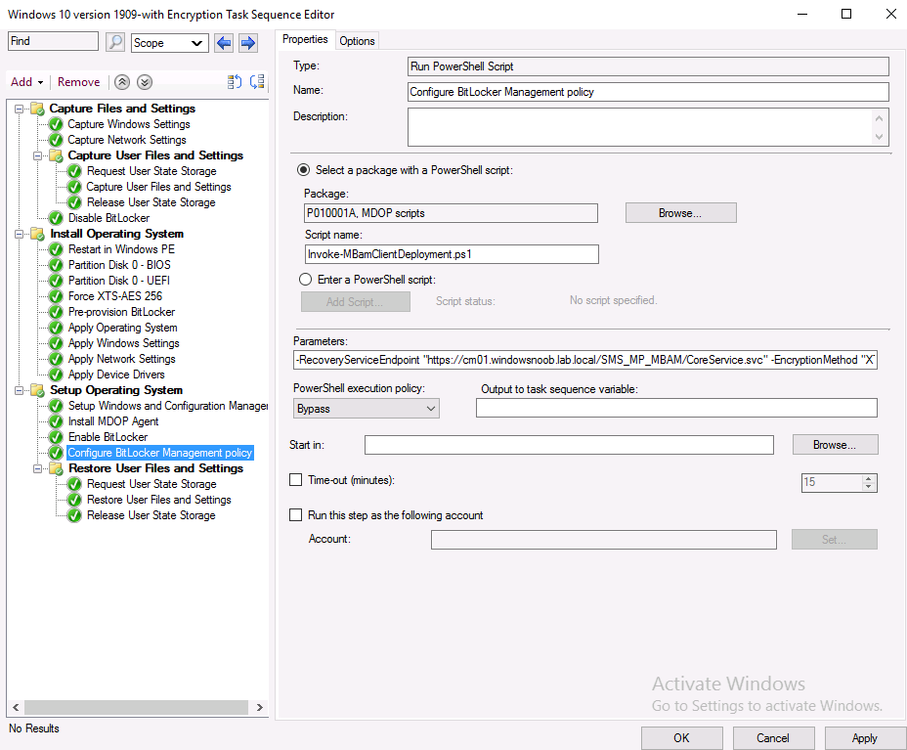Click the folder icon of Setup Operating System
The width and height of the screenshot is (907, 750).
38,390
